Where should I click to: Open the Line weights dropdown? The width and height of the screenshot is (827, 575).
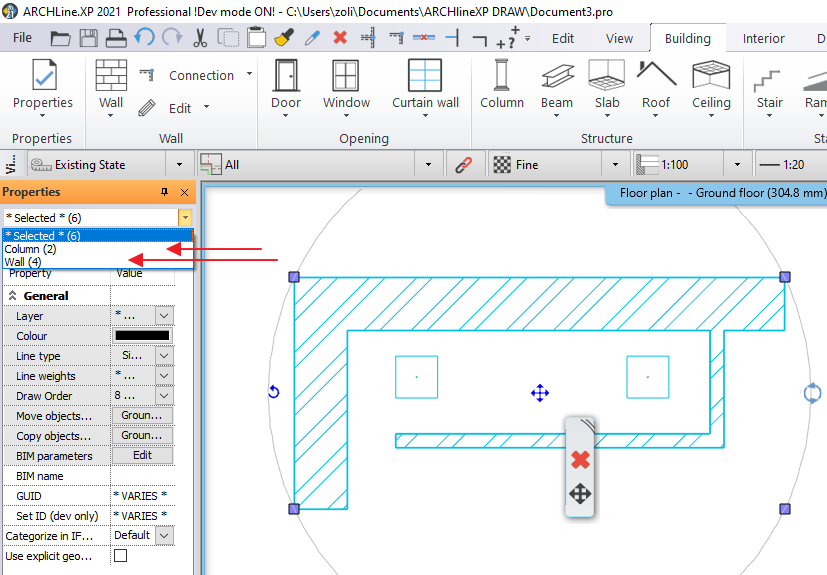tap(164, 376)
